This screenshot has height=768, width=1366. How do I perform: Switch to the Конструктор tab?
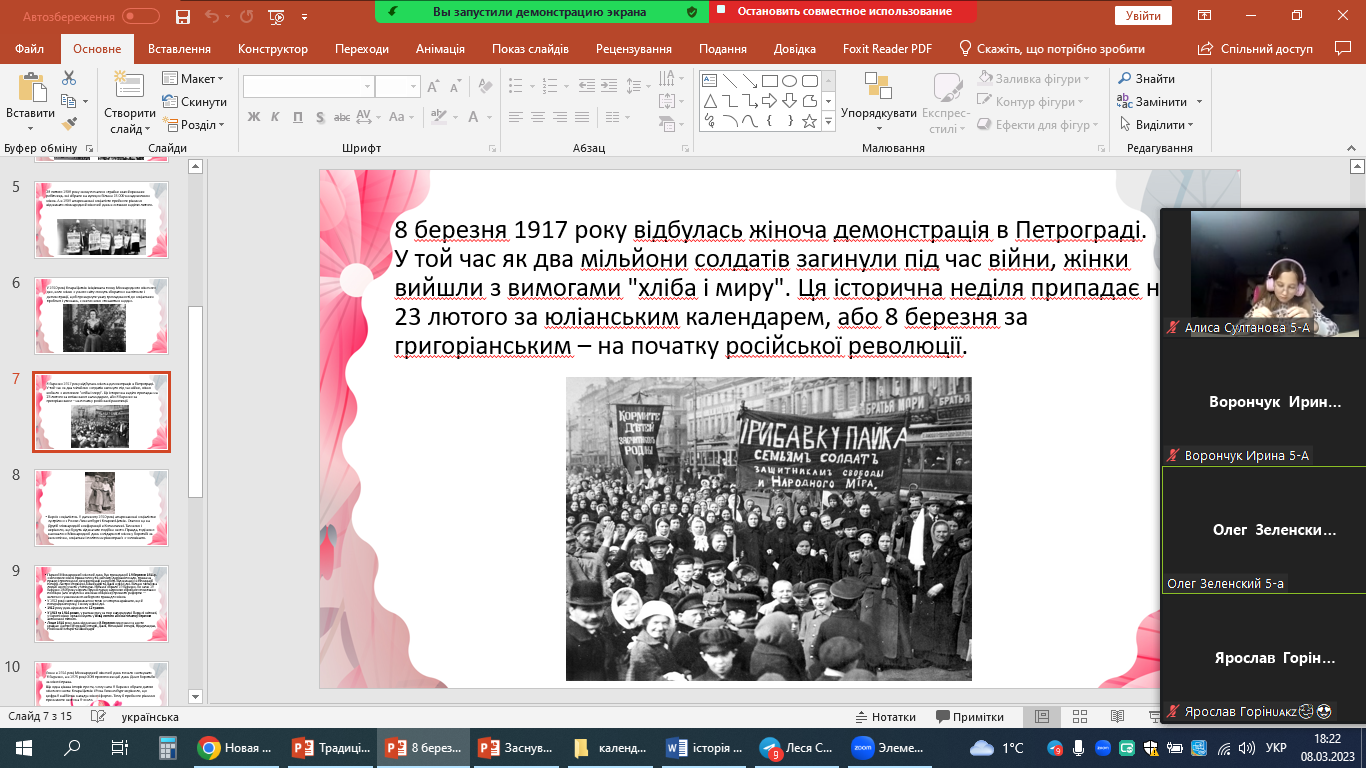(x=272, y=49)
